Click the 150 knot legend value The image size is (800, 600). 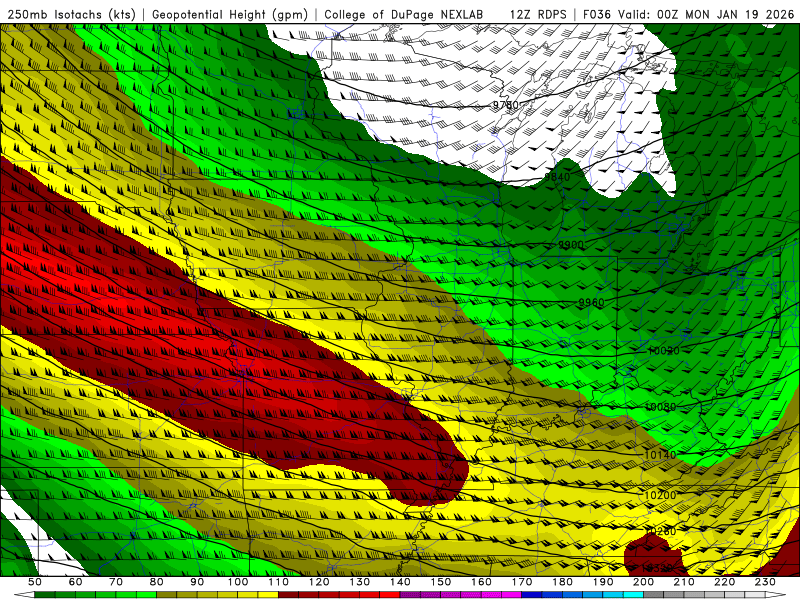[x=441, y=582]
